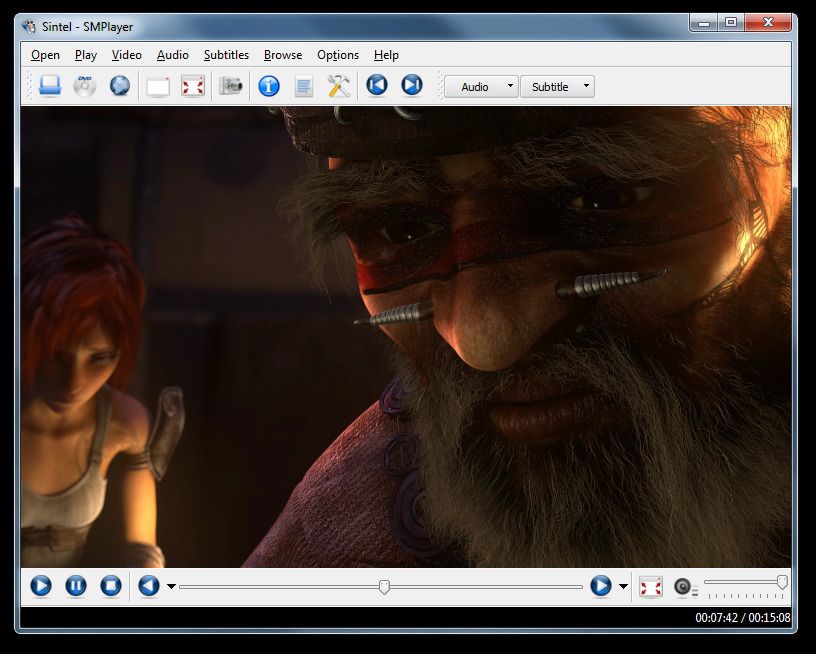Capture a screenshot with camera icon
This screenshot has width=816, height=654.
[x=232, y=86]
